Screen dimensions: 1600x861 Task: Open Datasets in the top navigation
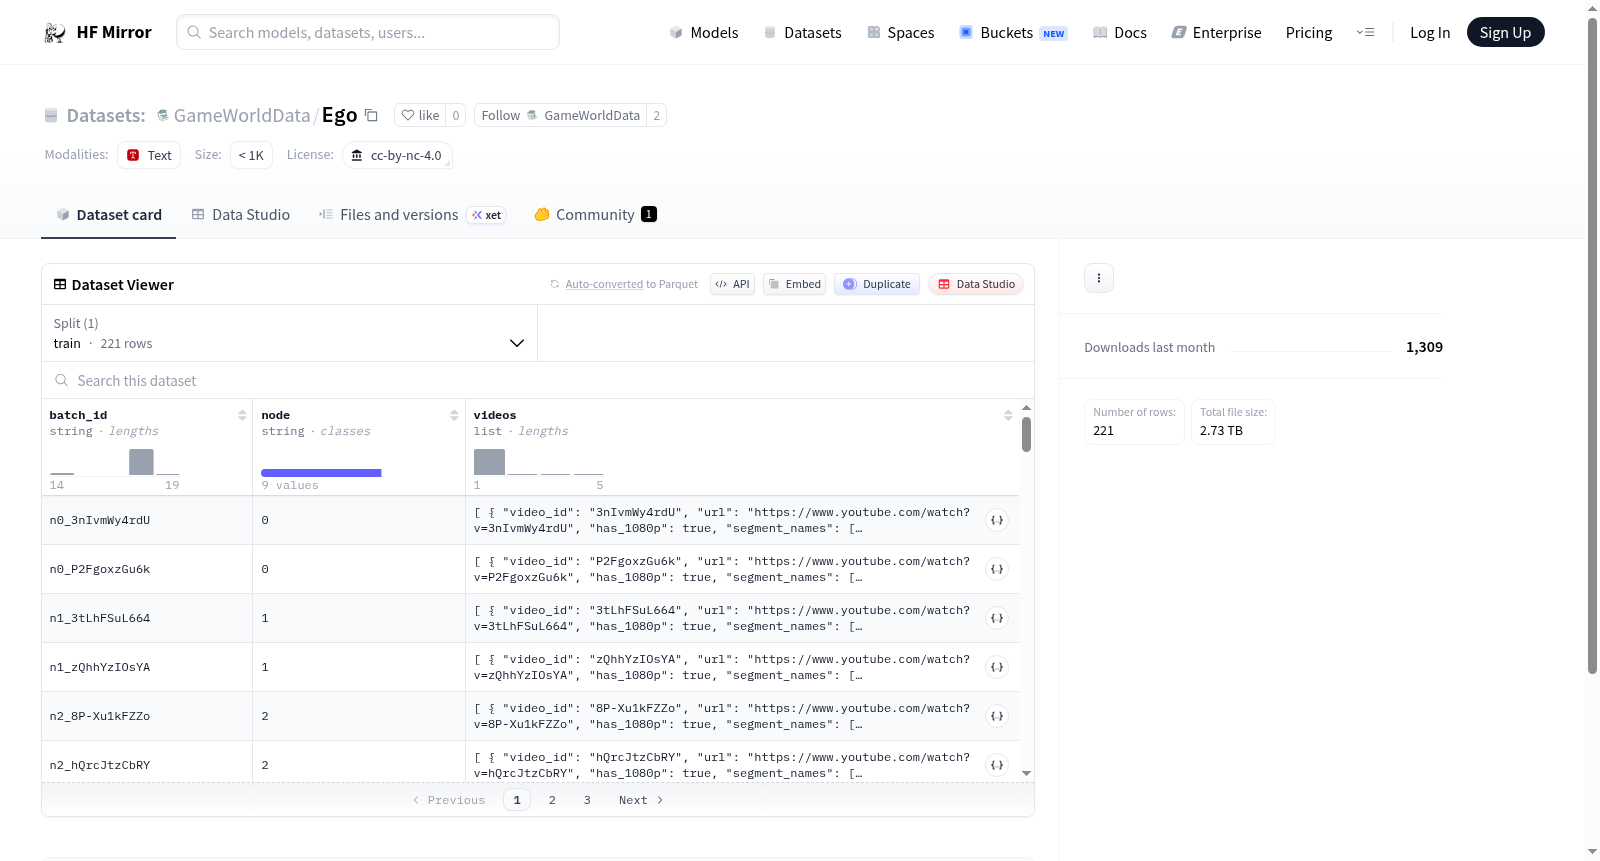tap(802, 32)
